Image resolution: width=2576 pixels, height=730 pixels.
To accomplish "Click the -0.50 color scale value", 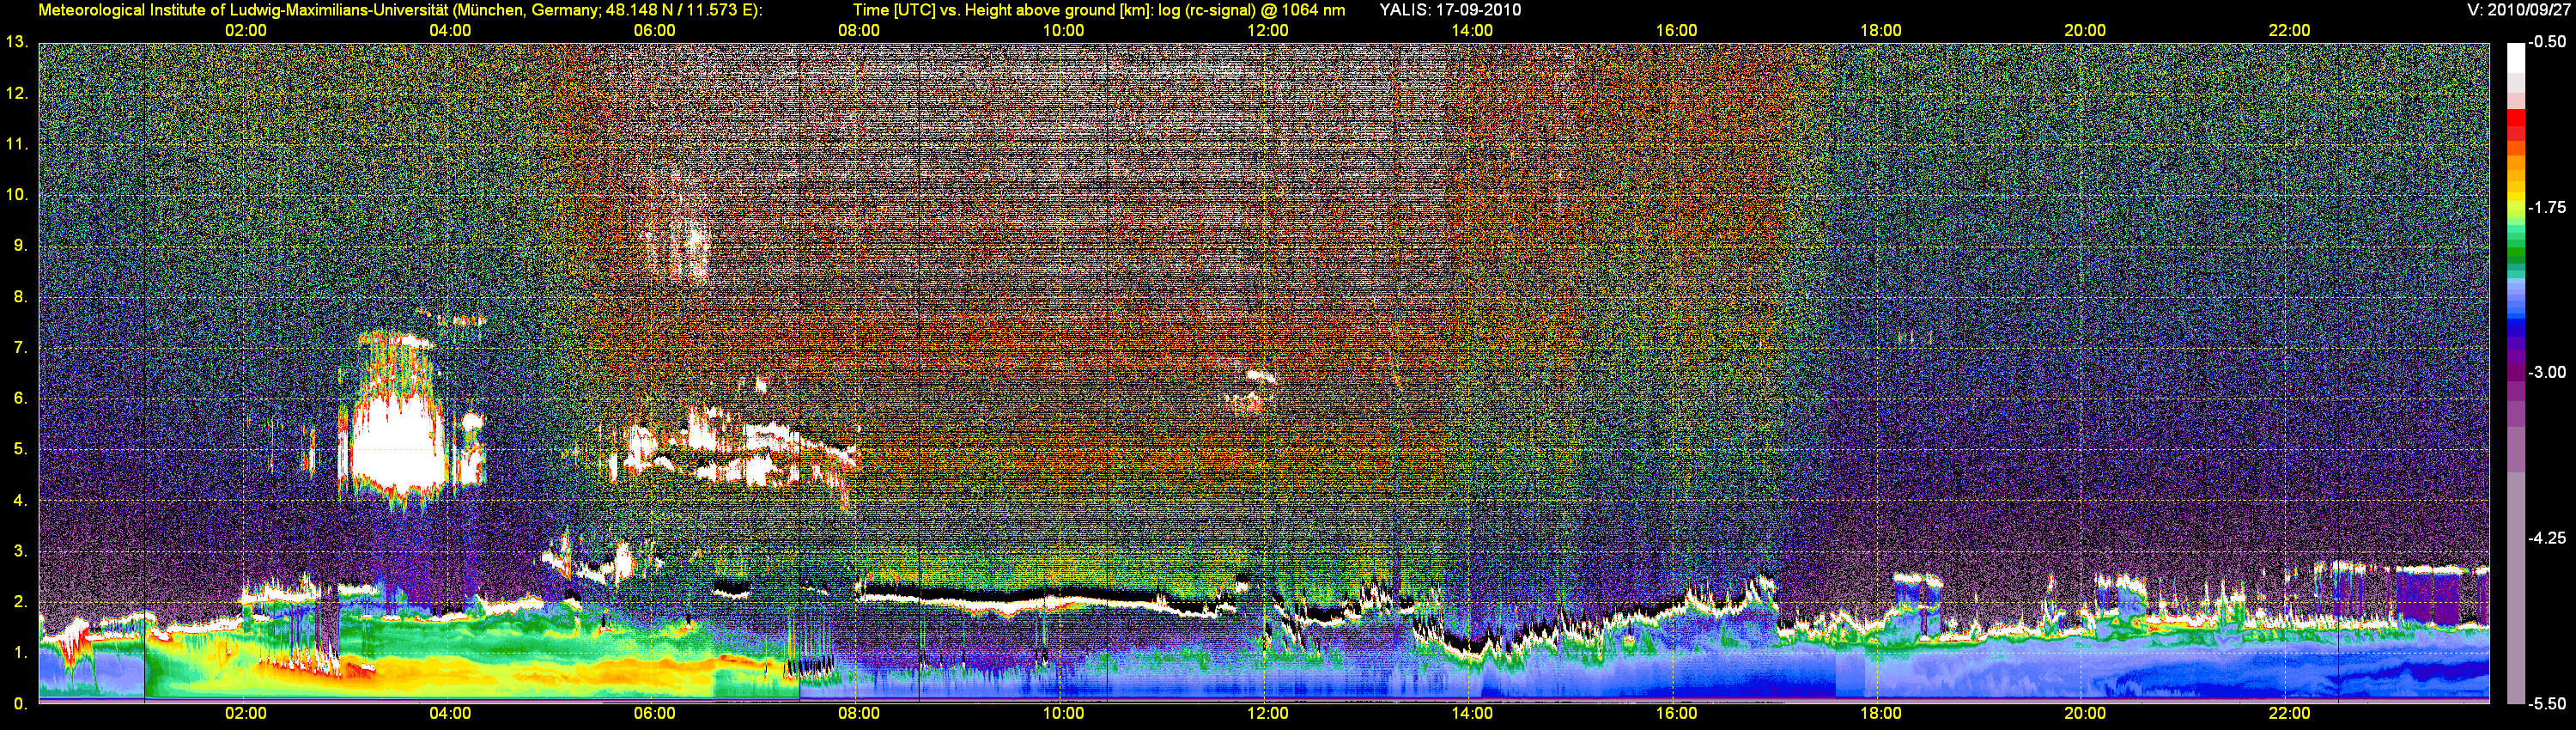I will (x=2547, y=43).
